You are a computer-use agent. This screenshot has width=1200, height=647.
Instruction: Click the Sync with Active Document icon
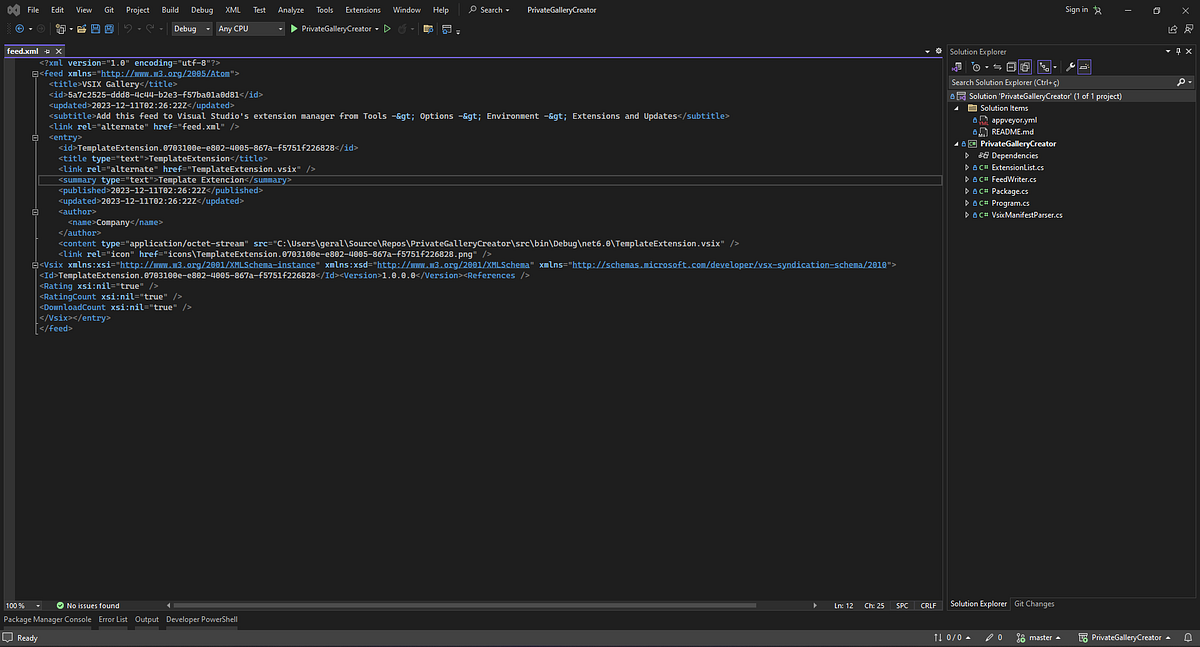pyautogui.click(x=997, y=67)
